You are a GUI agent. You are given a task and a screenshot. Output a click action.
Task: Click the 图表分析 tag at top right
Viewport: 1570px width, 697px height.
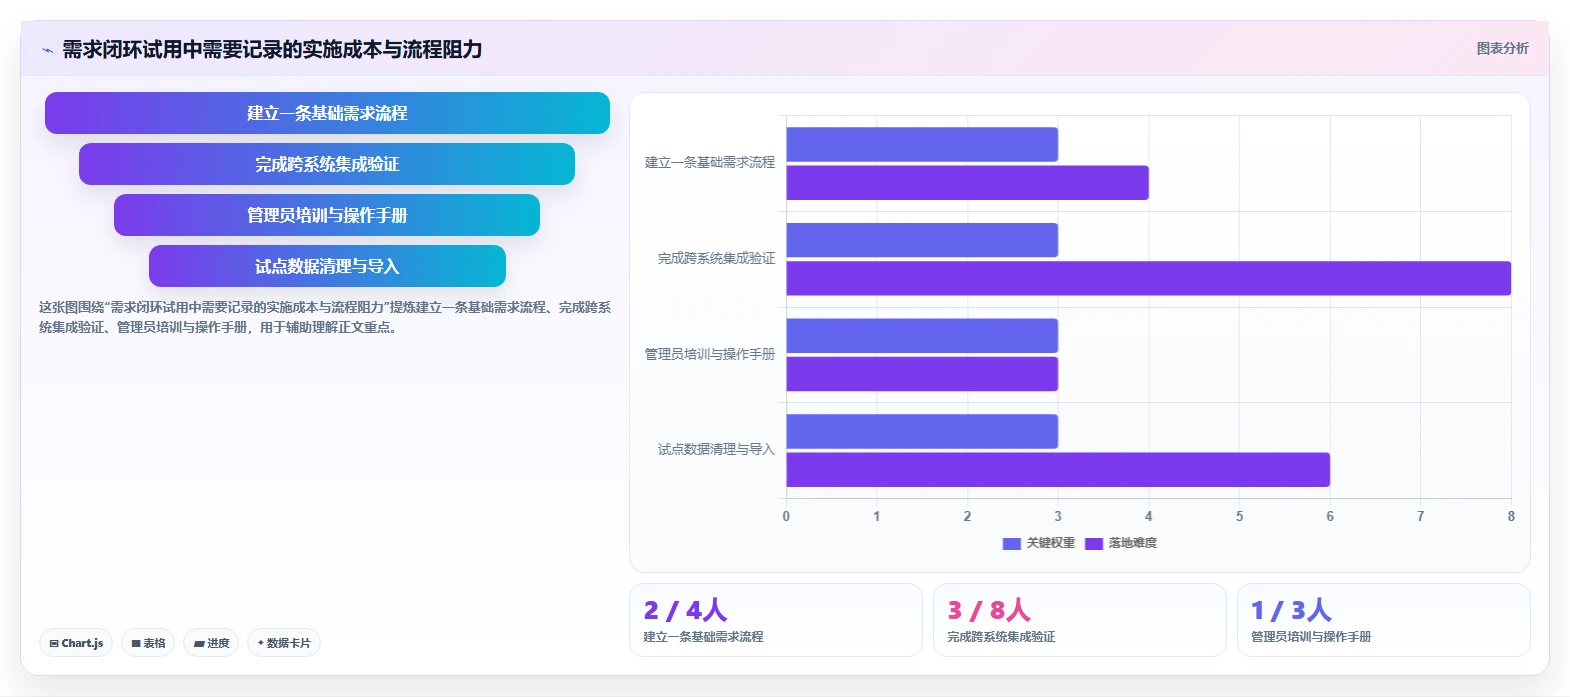[1502, 48]
